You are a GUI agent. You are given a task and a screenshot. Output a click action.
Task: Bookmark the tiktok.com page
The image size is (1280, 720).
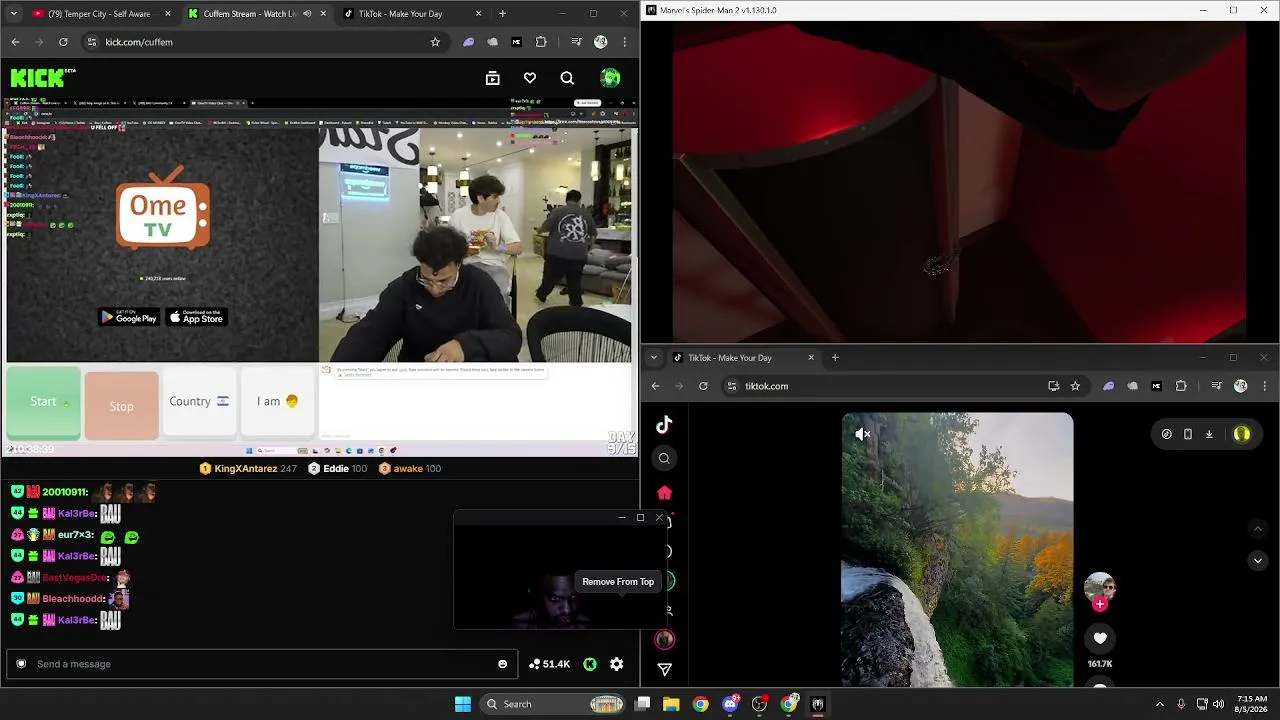click(x=1075, y=386)
